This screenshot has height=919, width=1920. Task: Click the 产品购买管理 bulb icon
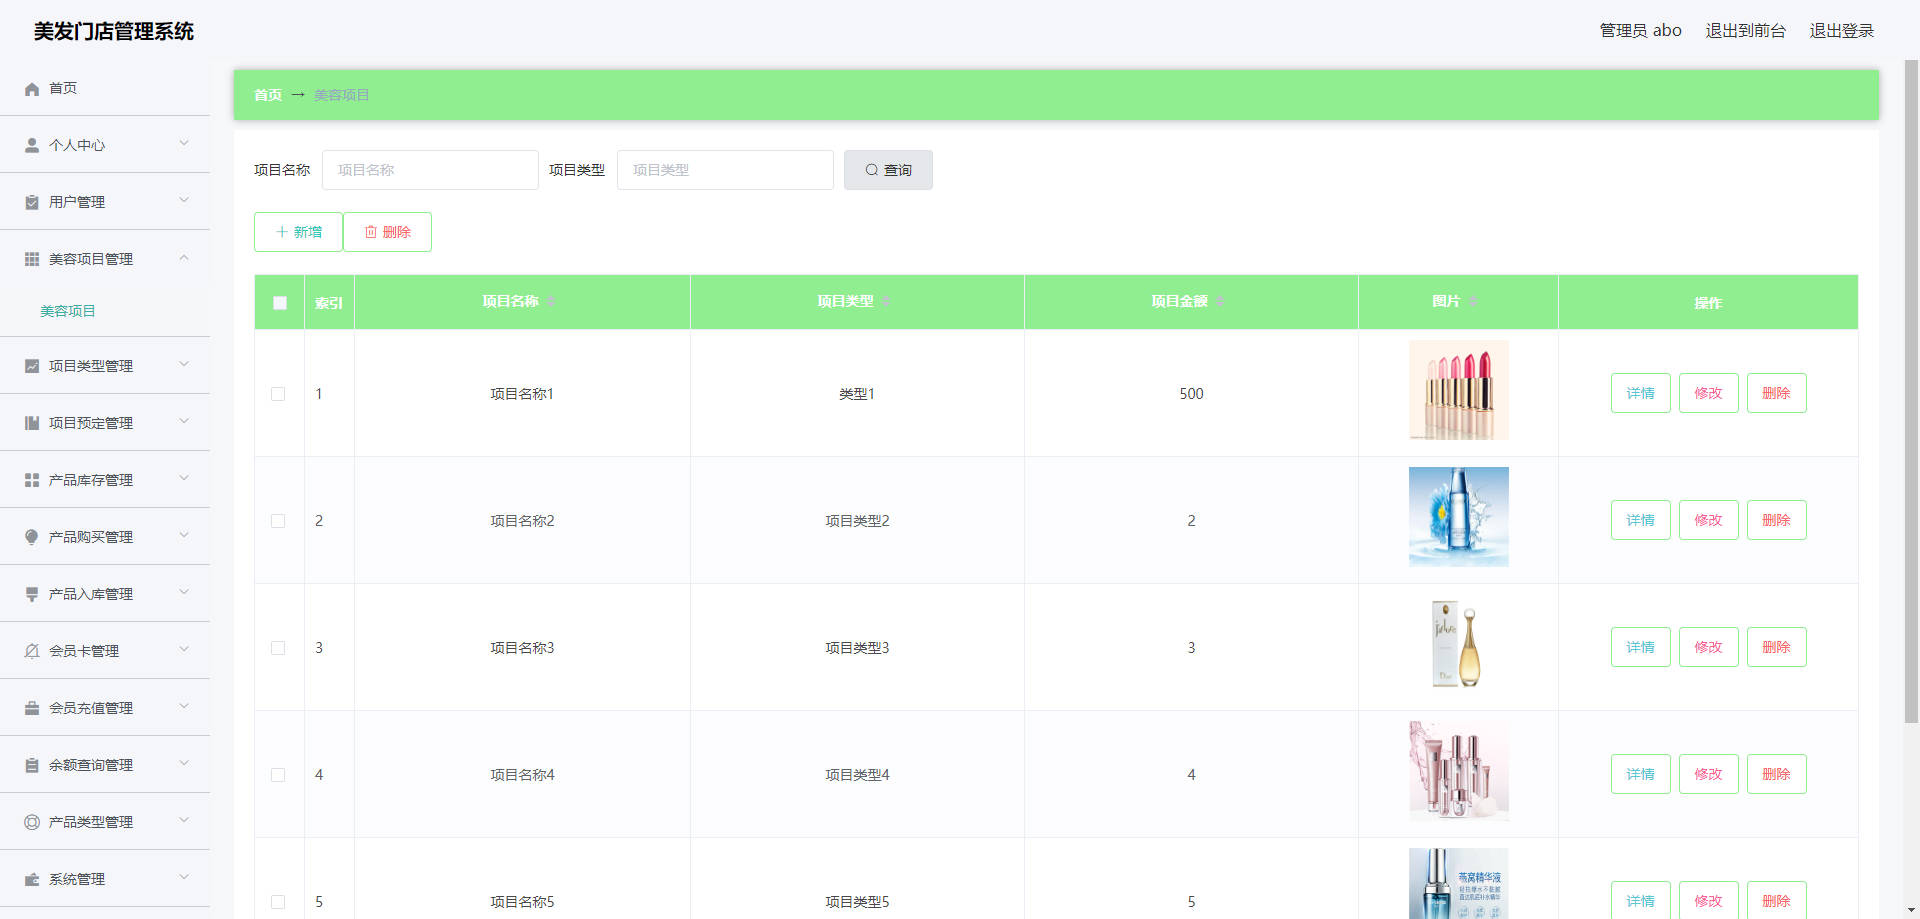click(x=32, y=537)
